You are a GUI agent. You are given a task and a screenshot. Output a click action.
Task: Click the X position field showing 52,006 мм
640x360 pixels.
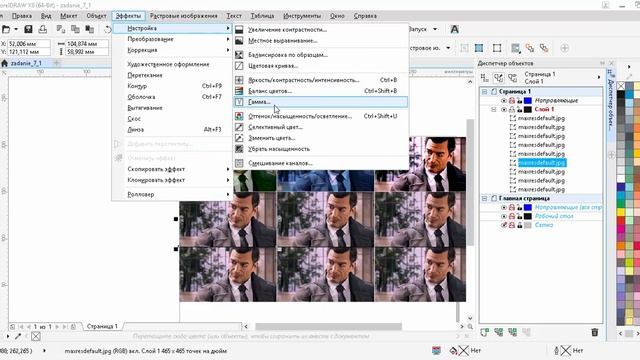click(29, 44)
